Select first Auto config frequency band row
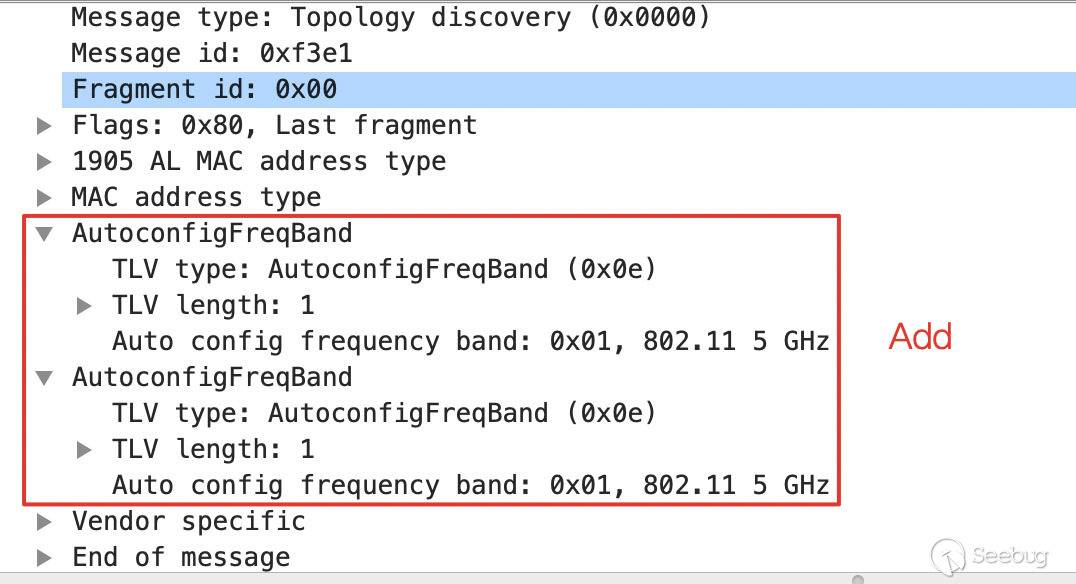 [470, 341]
